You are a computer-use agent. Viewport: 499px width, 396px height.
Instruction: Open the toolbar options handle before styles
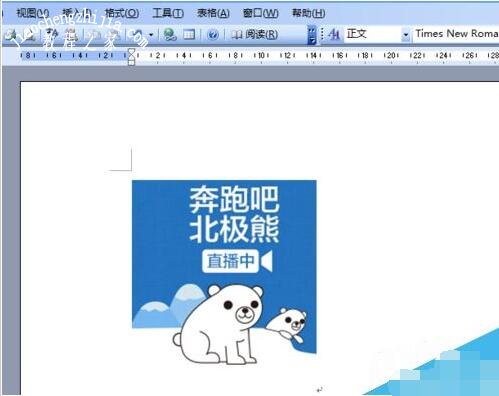(x=312, y=34)
